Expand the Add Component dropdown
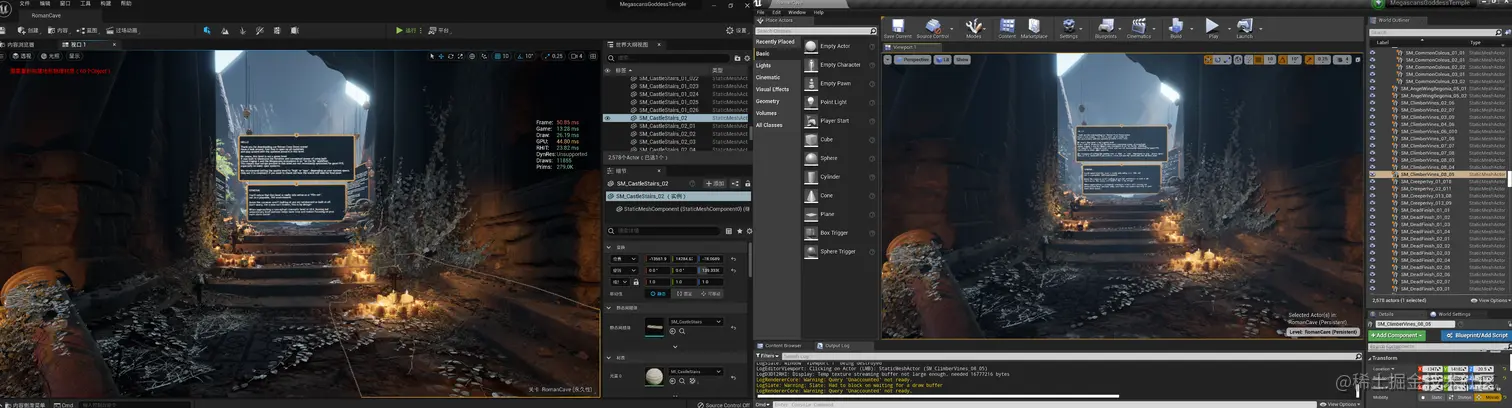 click(x=1396, y=336)
